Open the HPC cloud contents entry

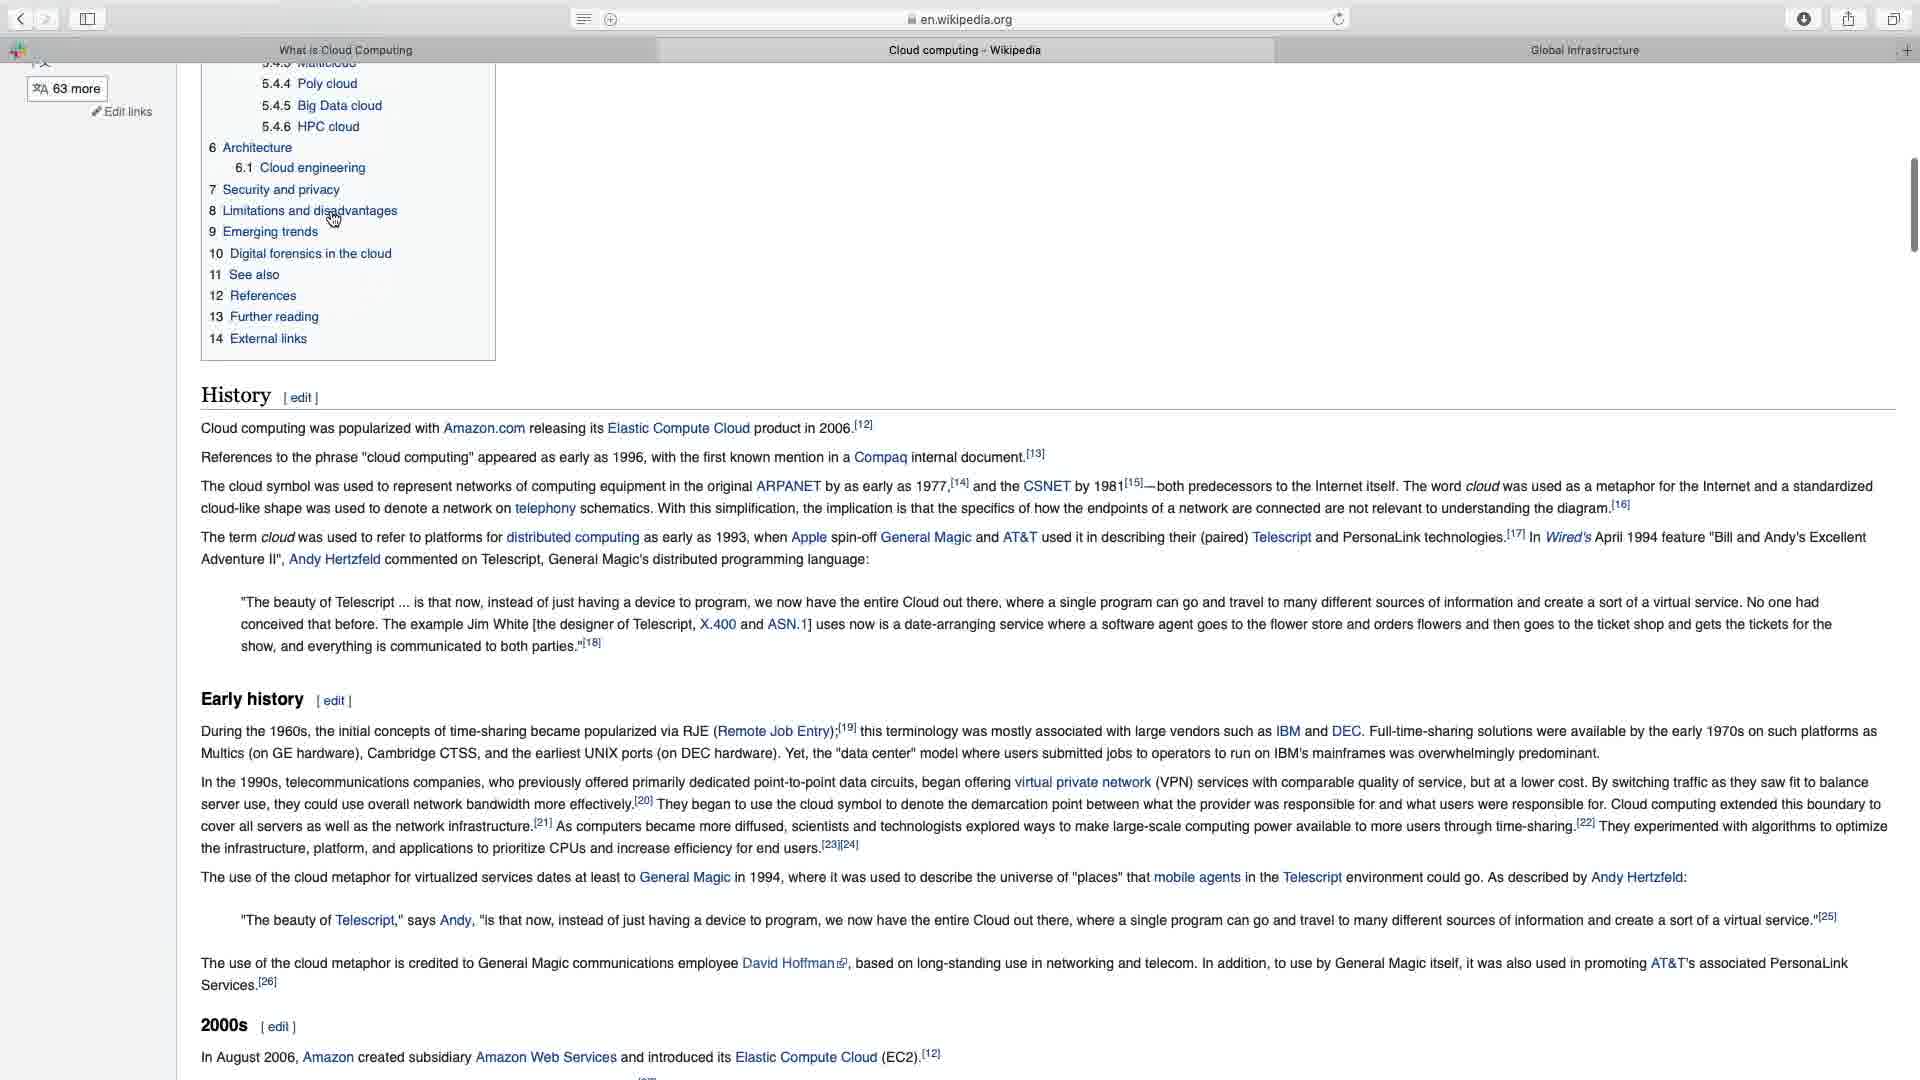(328, 127)
